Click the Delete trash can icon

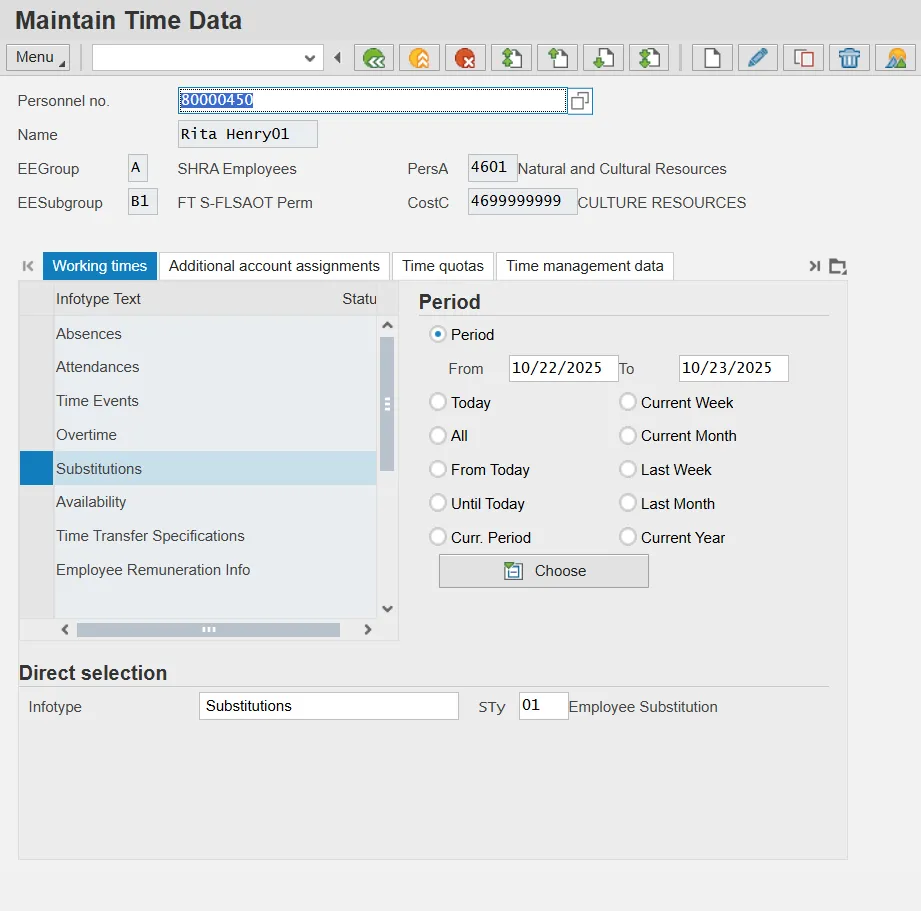click(849, 58)
